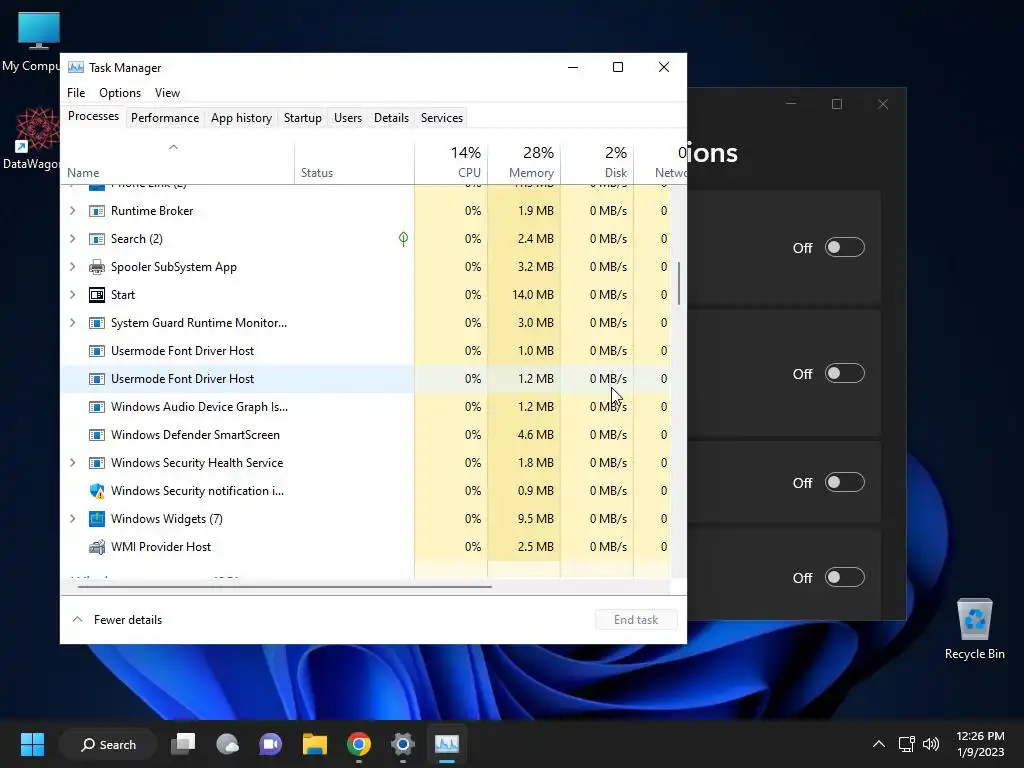Click the Windows Security Health Service icon
Image resolution: width=1024 pixels, height=768 pixels.
[97, 463]
